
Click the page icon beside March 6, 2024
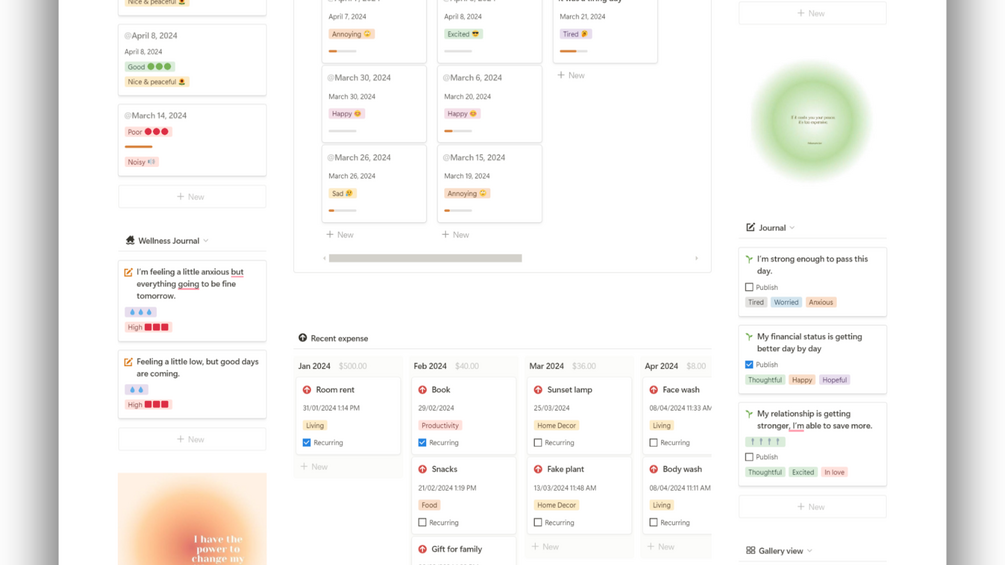[446, 78]
